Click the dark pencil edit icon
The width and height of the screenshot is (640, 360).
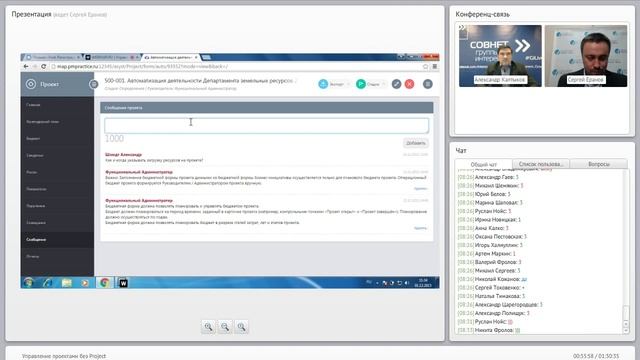(x=396, y=84)
